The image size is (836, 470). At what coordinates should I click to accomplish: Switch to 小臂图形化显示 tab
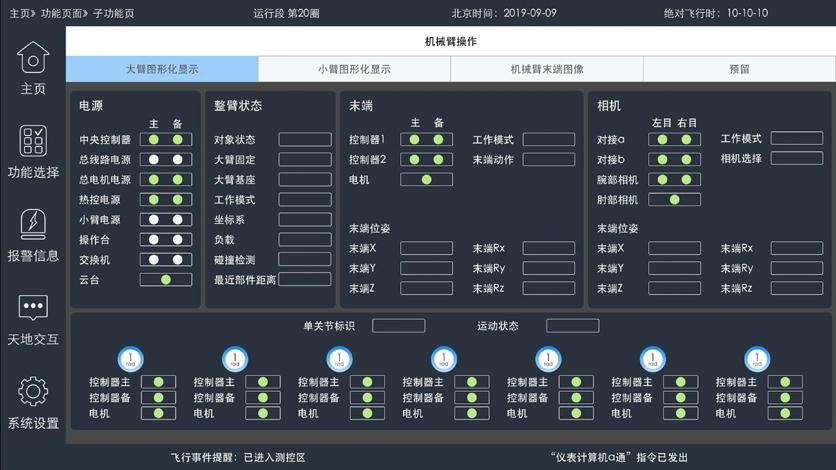(x=355, y=69)
